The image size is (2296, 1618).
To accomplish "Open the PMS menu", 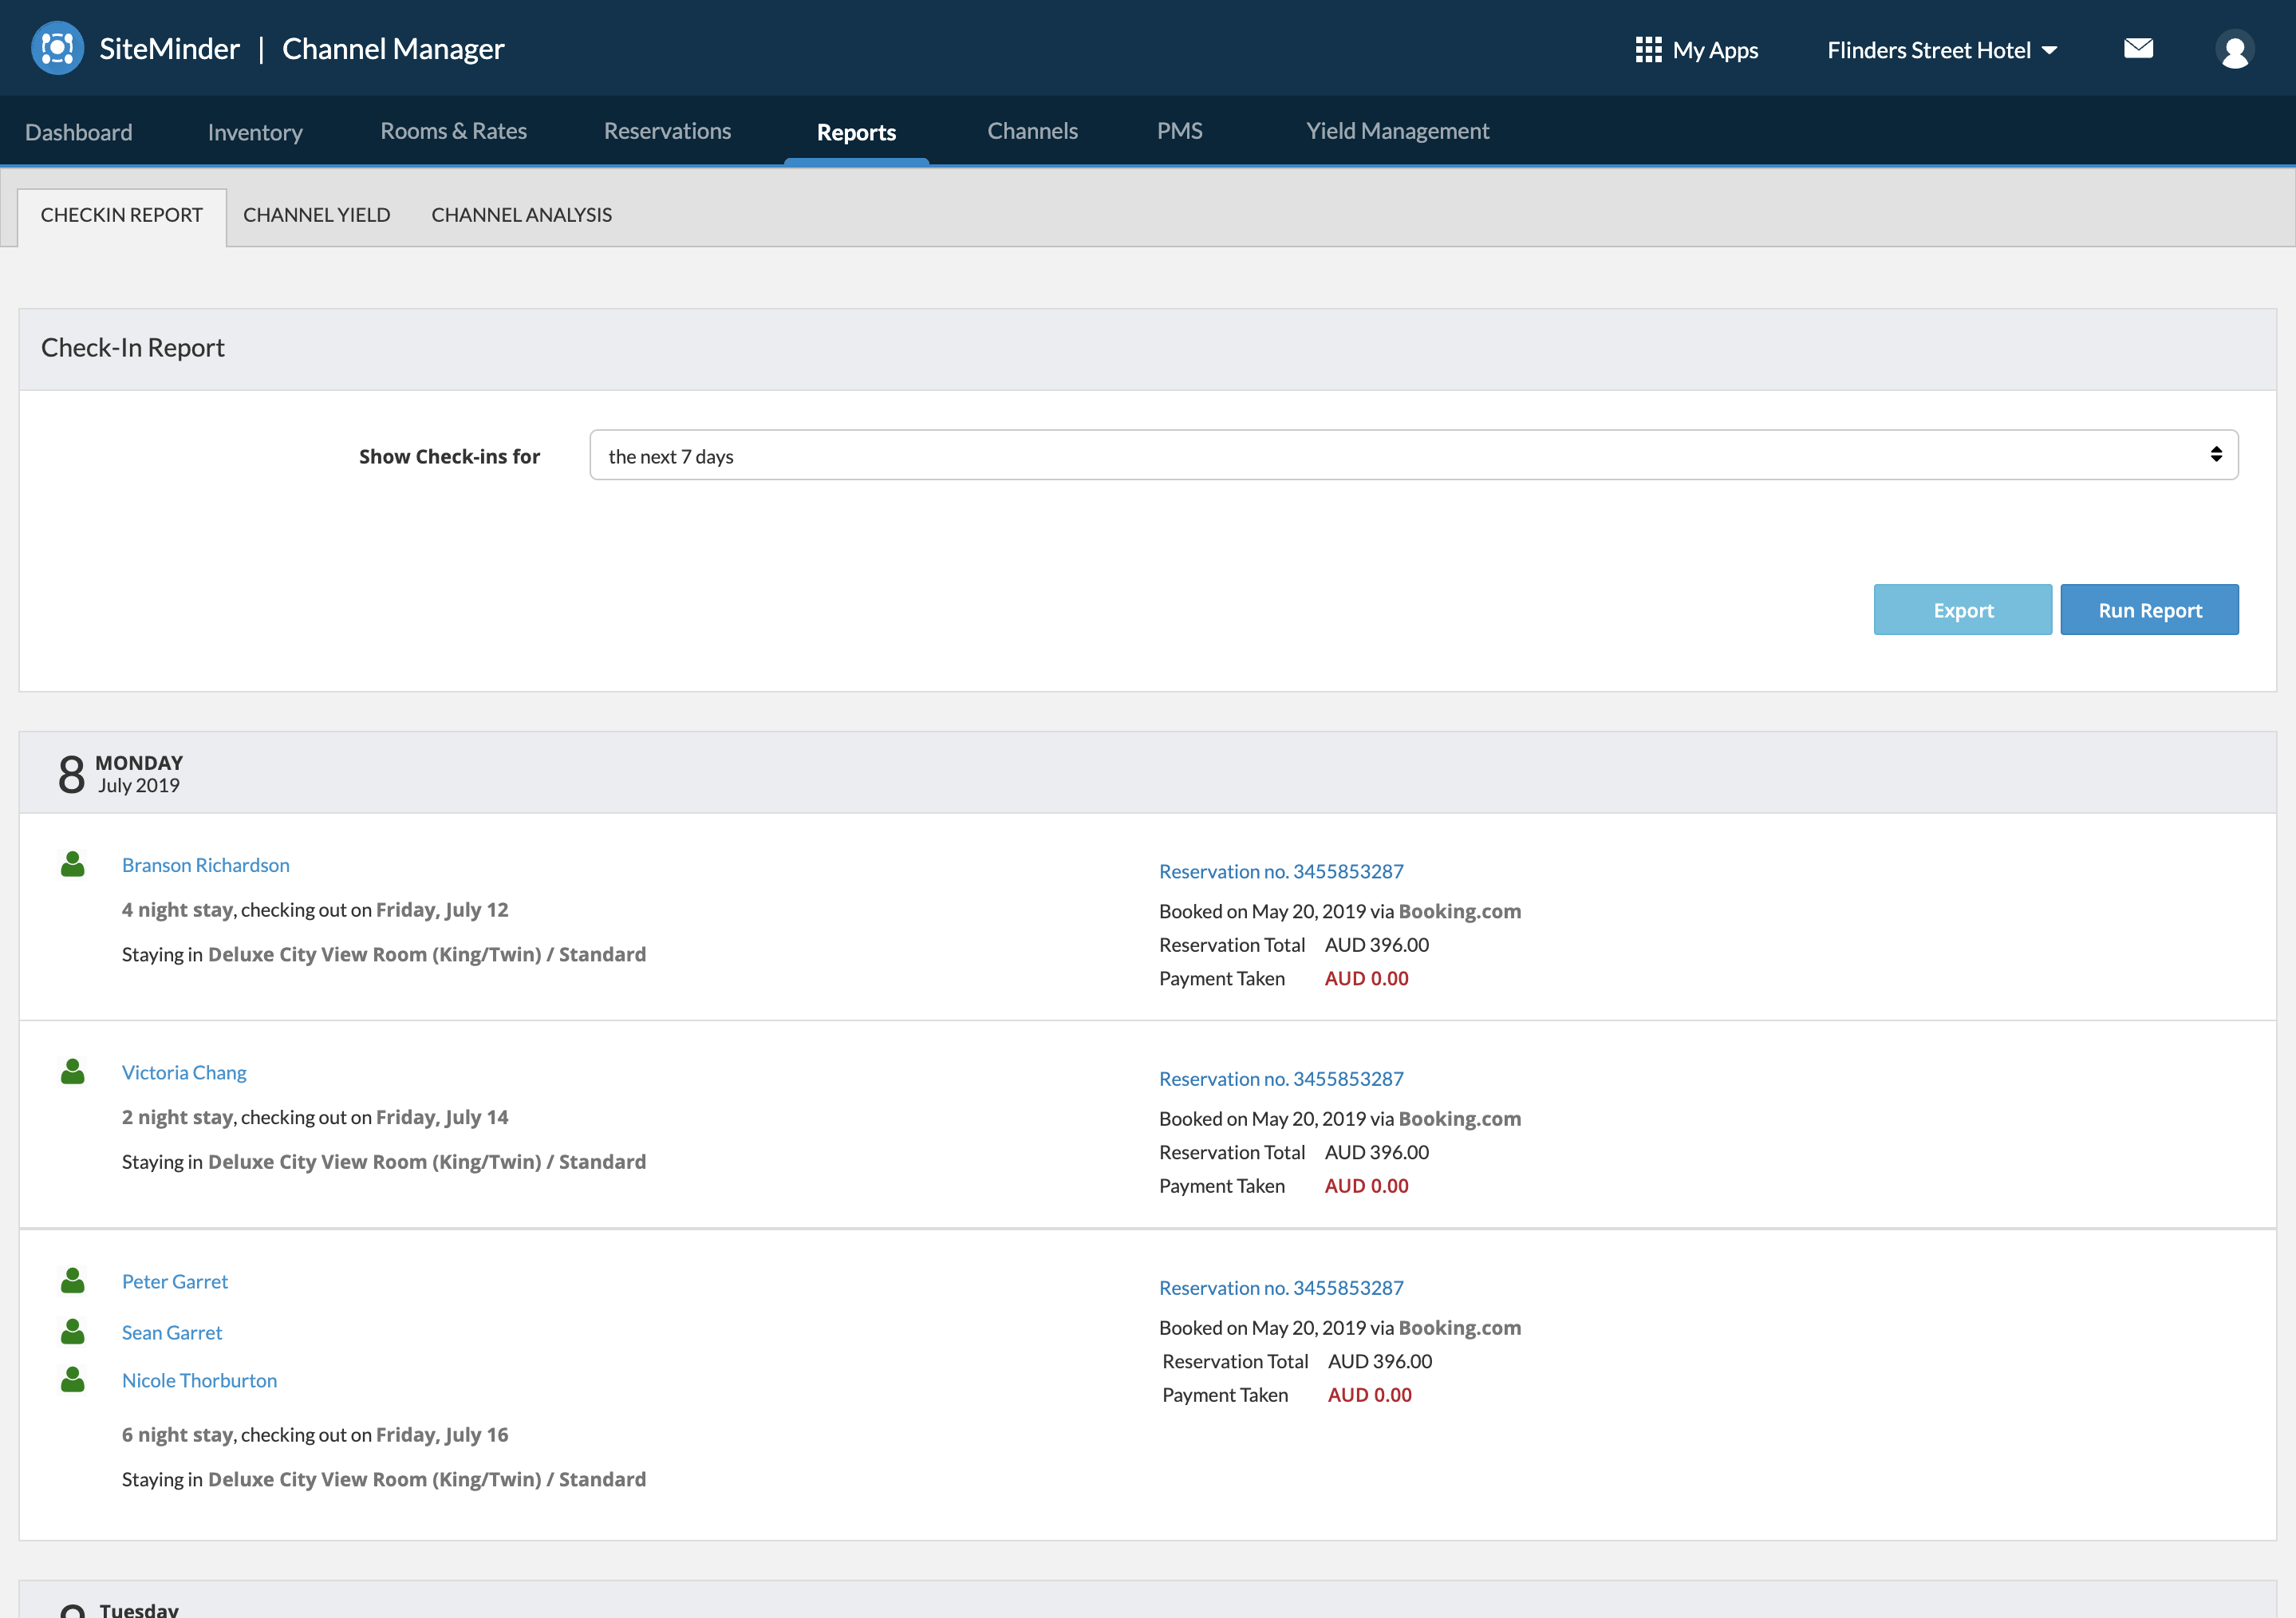I will click(x=1179, y=131).
